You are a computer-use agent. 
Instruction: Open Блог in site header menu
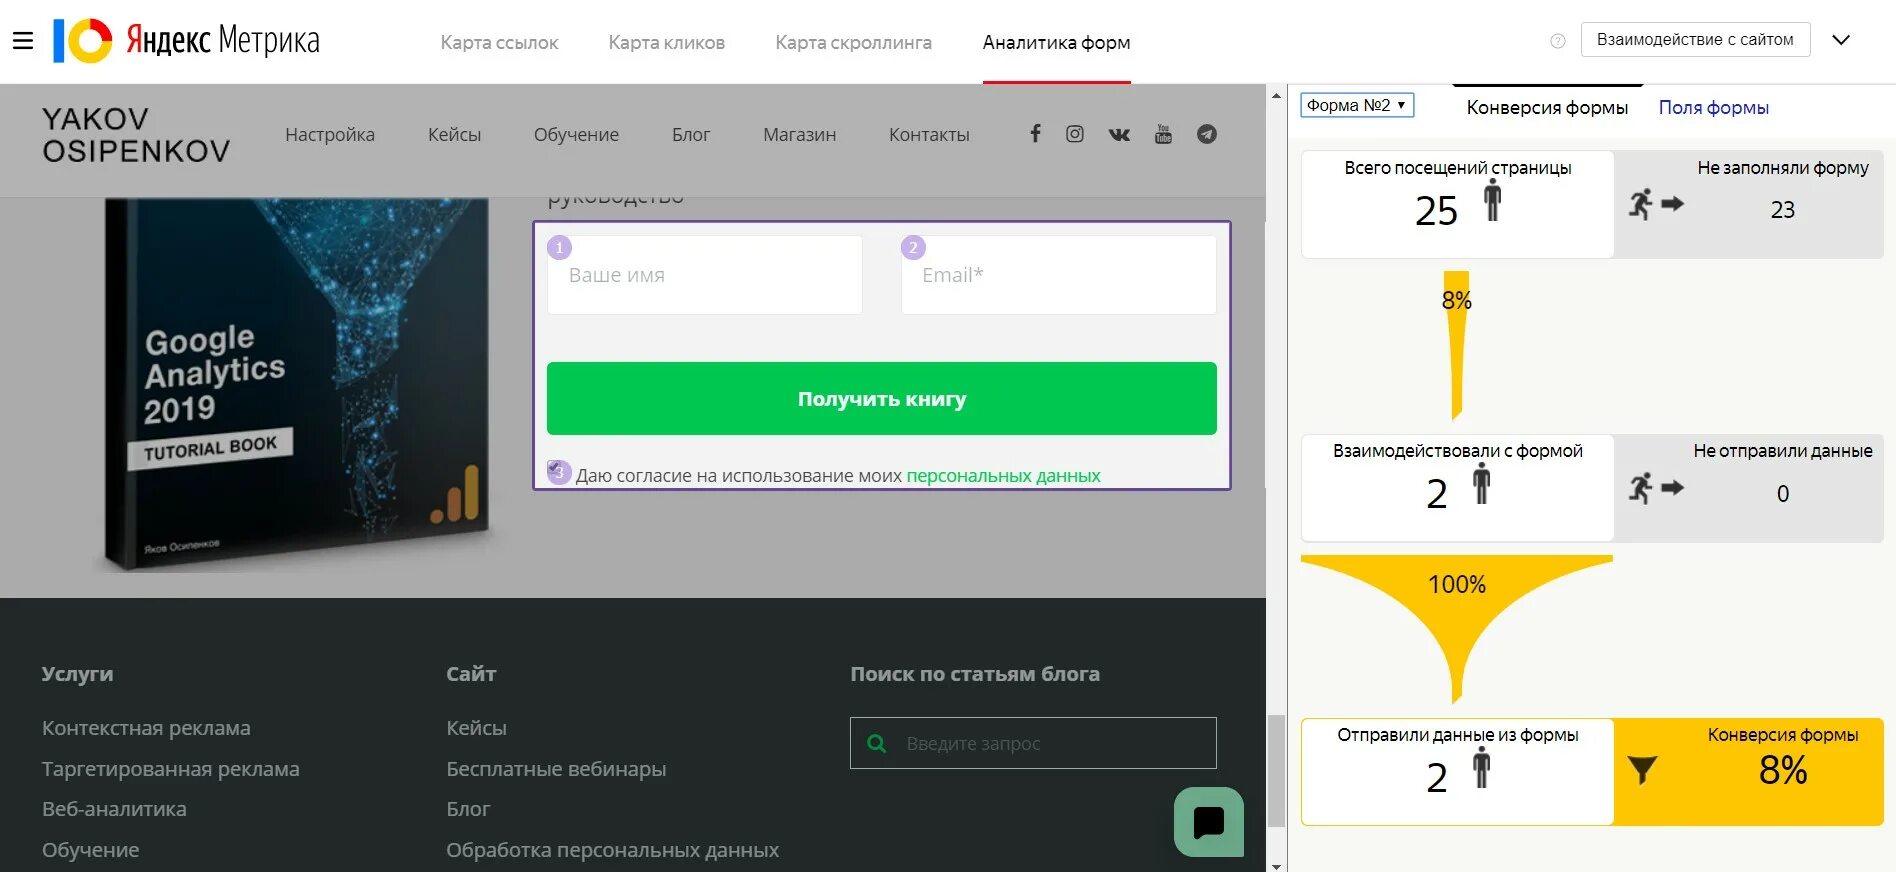point(691,134)
